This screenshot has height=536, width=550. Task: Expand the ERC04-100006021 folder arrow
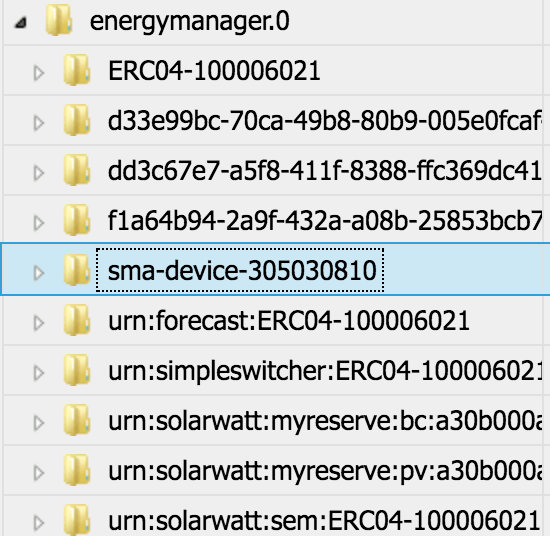pyautogui.click(x=39, y=73)
